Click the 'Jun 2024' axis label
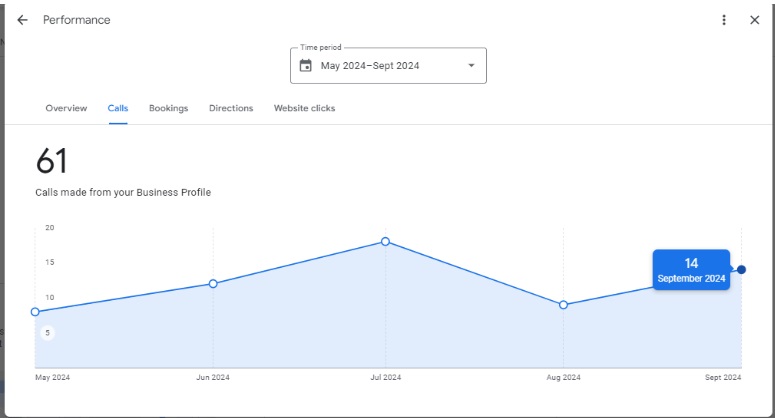775x418 pixels. 213,377
